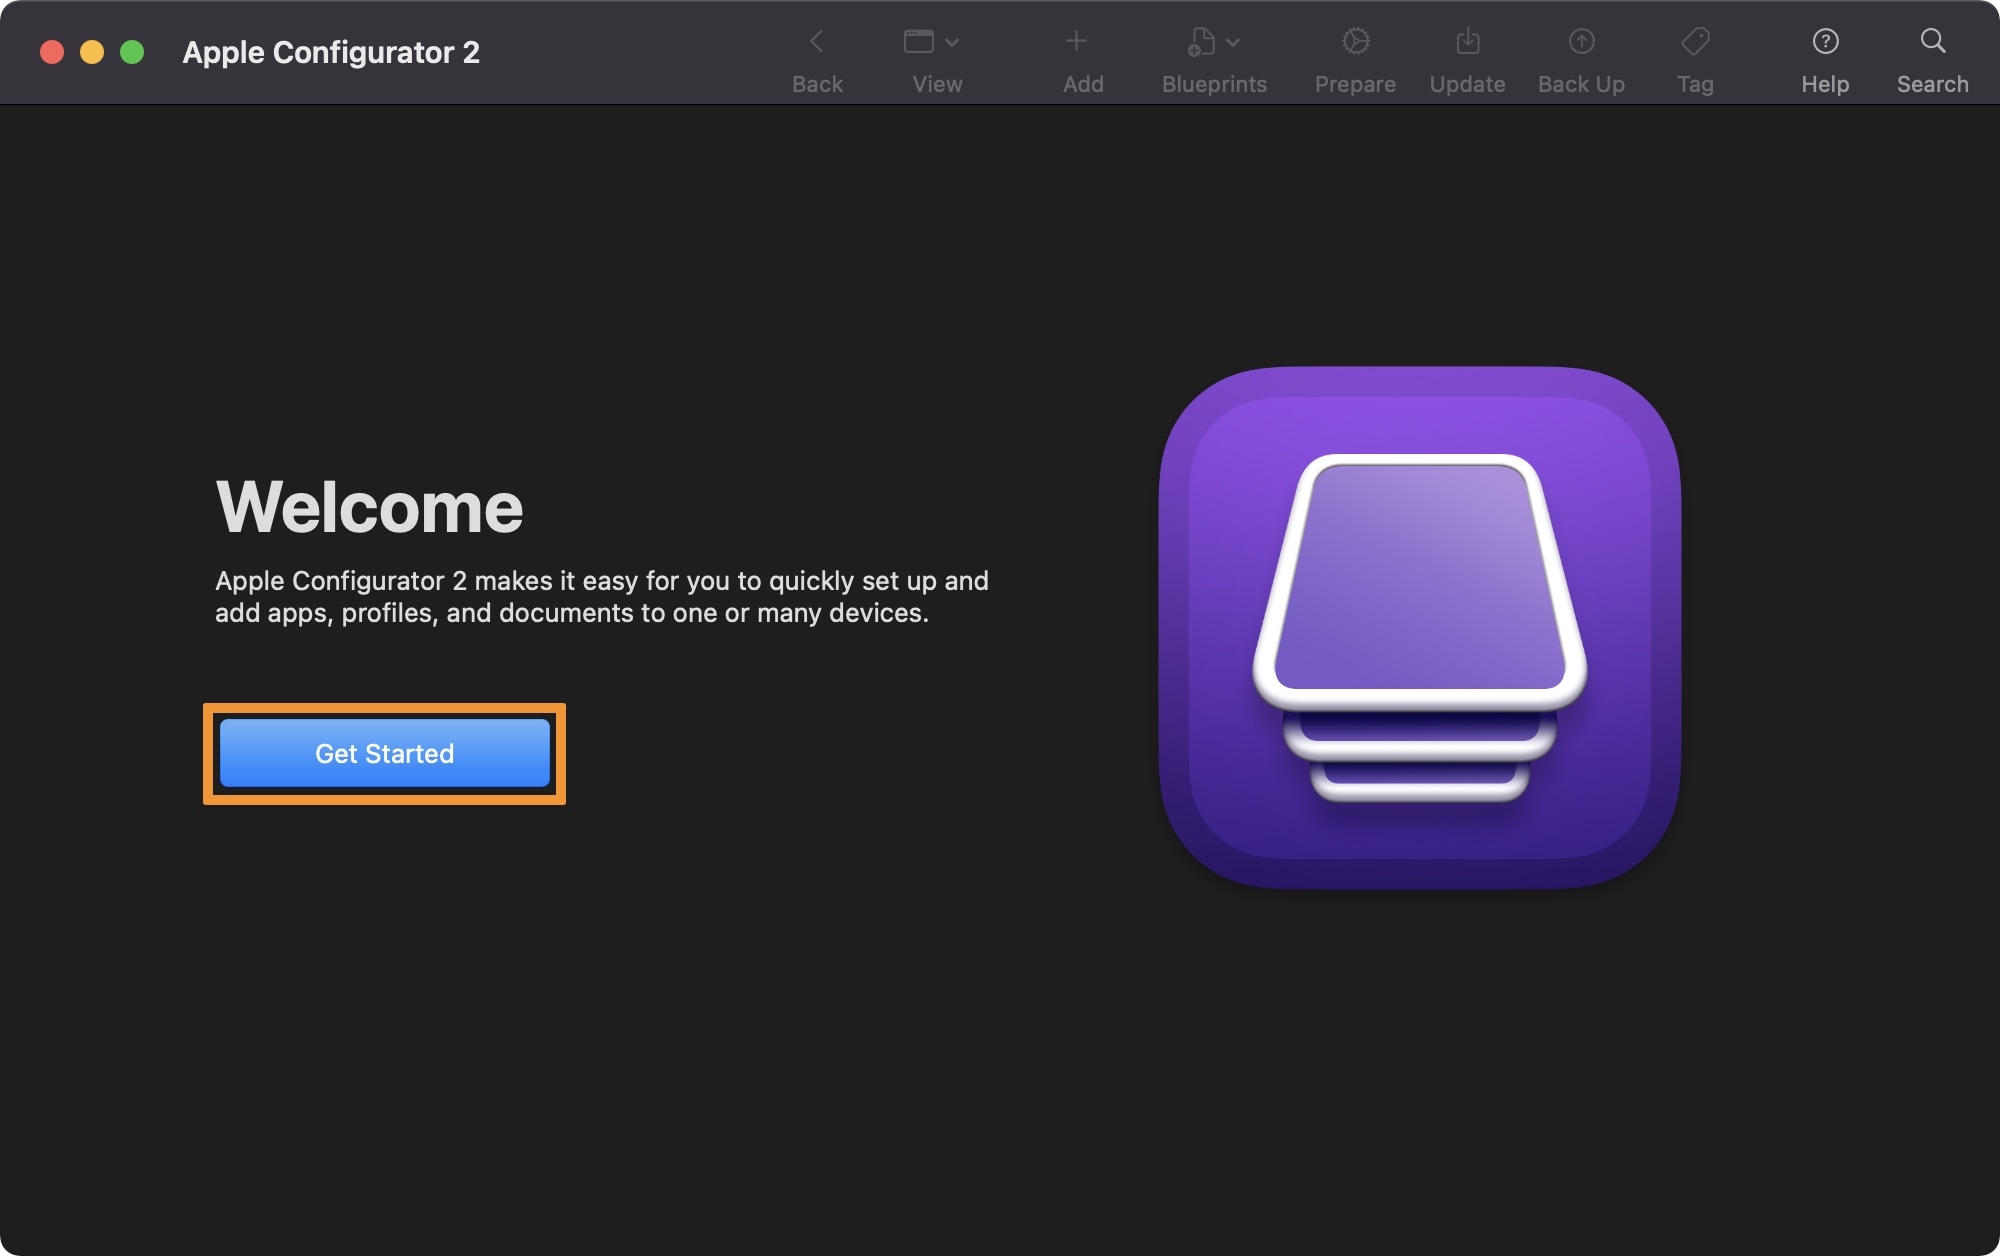Open Help question mark icon
The image size is (2000, 1256).
point(1825,41)
